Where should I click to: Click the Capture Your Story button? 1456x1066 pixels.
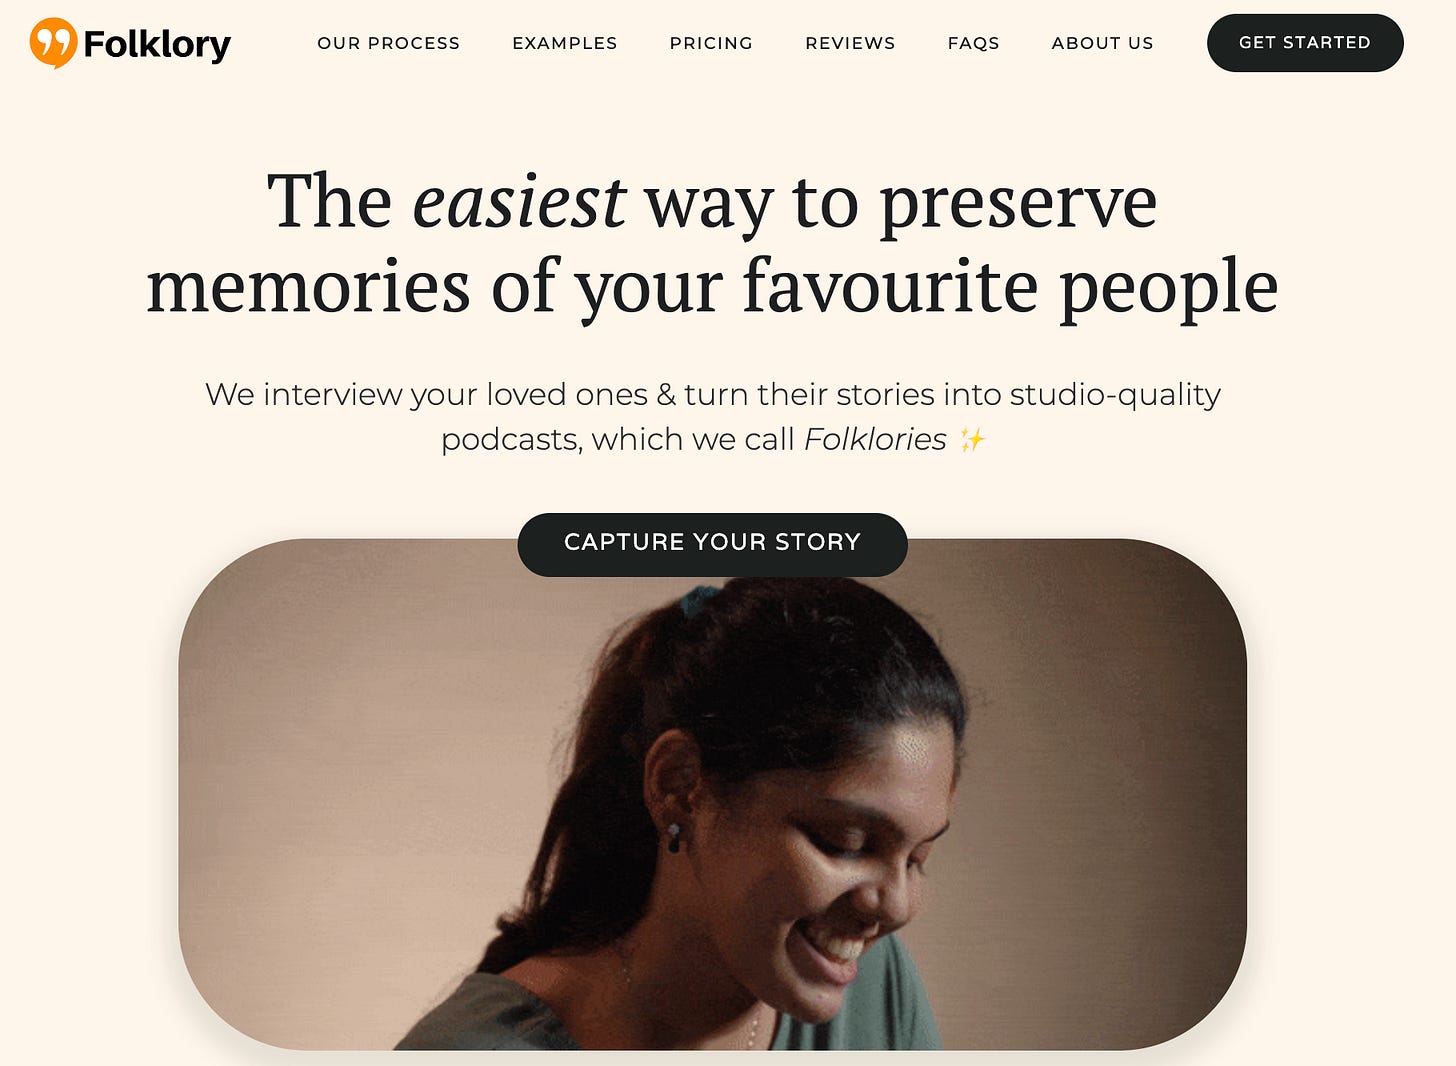point(712,544)
